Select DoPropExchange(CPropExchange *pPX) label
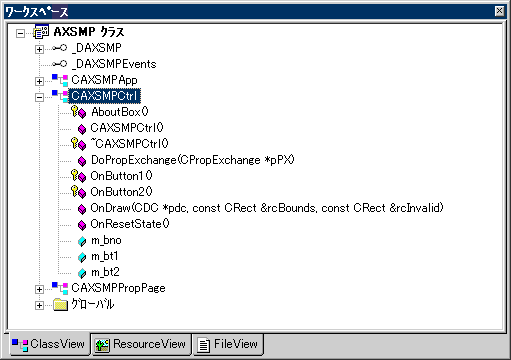 pyautogui.click(x=193, y=160)
